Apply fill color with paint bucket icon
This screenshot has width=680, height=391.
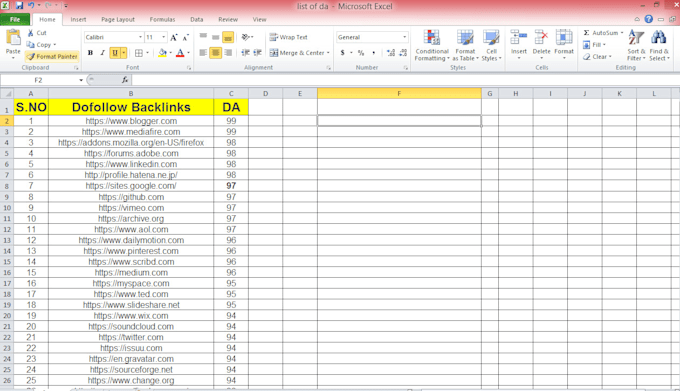[x=163, y=53]
